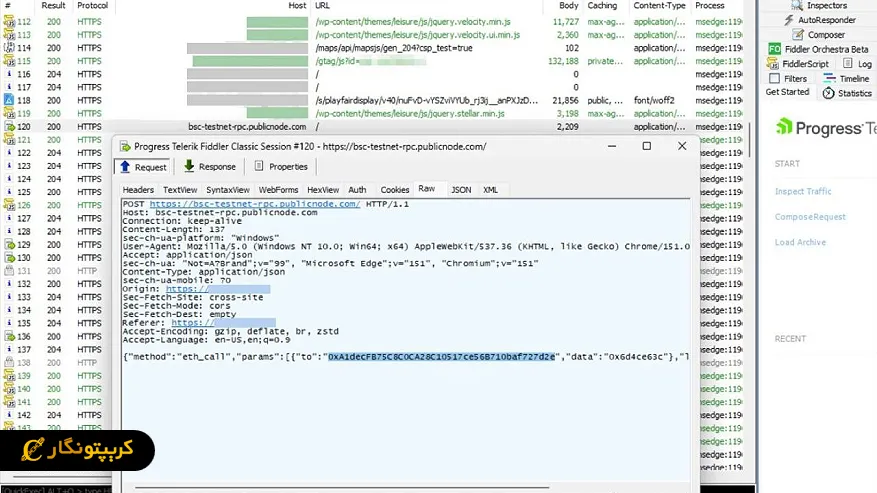Image resolution: width=877 pixels, height=493 pixels.
Task: Select the XML tab
Action: (491, 190)
